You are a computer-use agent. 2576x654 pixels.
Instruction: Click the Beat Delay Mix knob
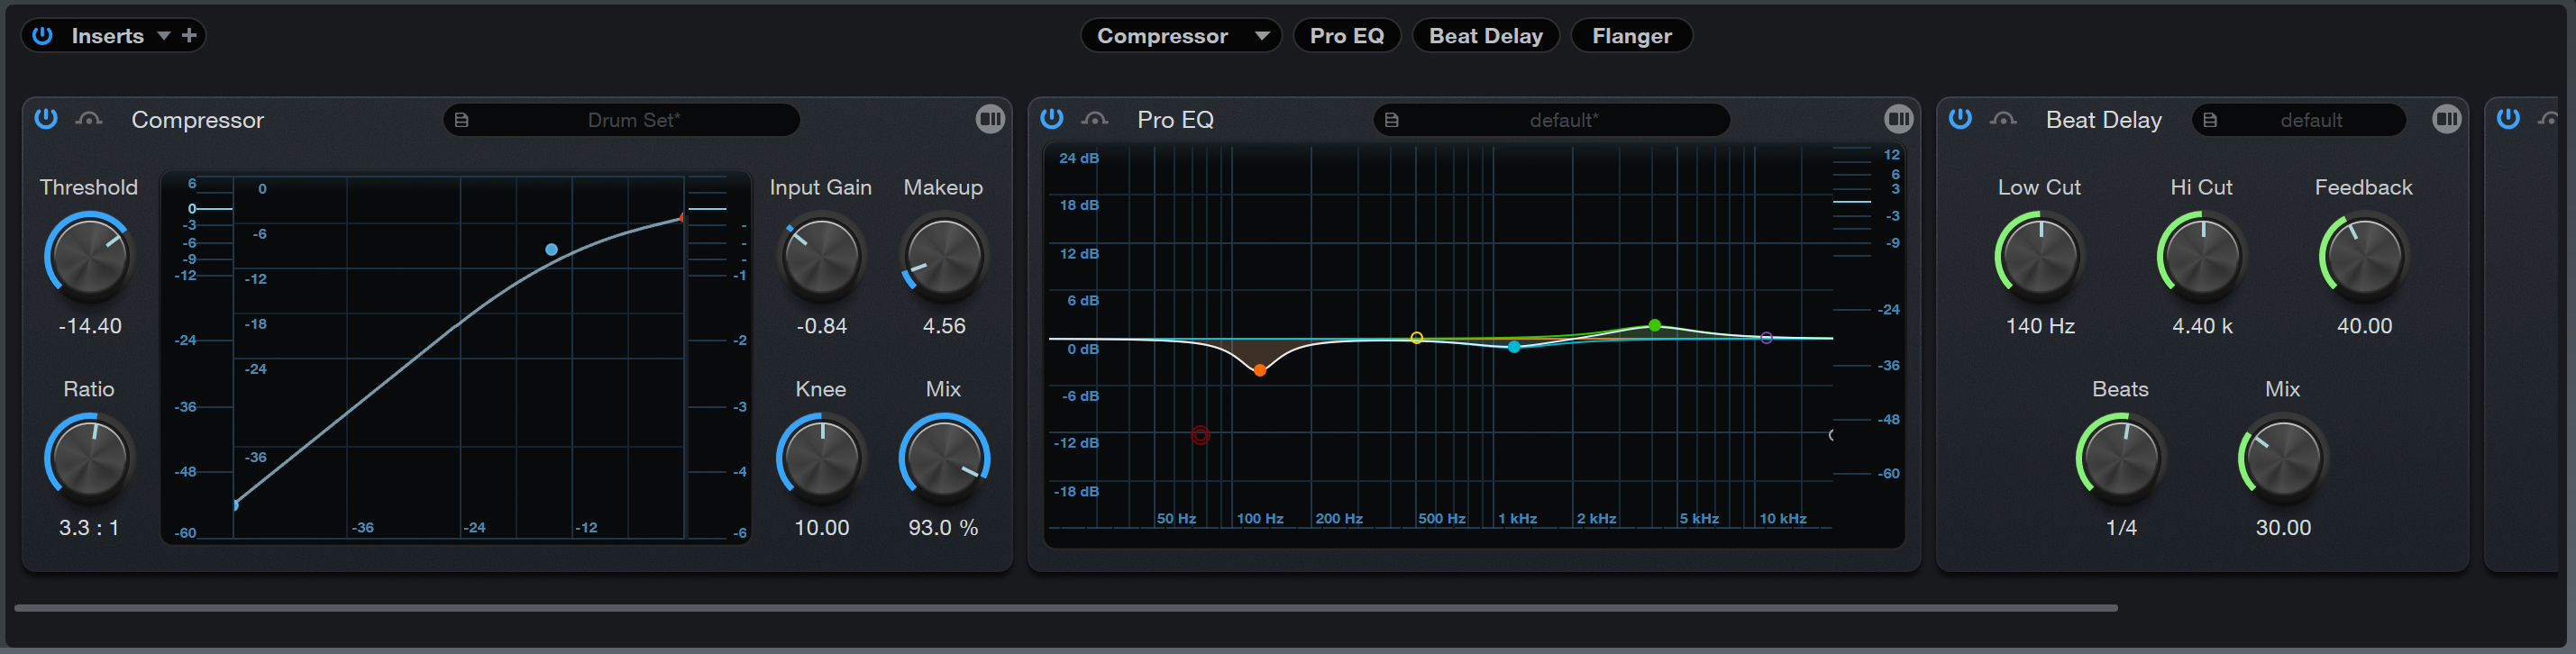point(2282,458)
